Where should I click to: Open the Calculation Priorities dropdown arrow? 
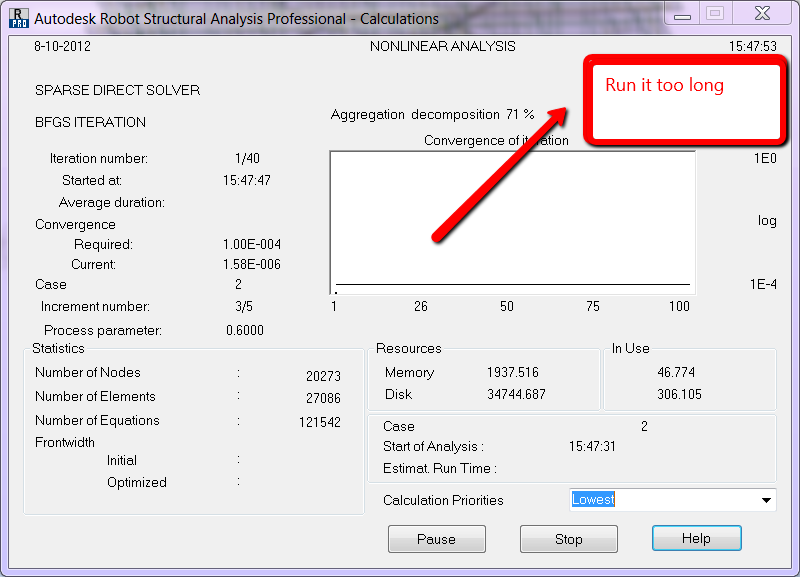coord(766,500)
